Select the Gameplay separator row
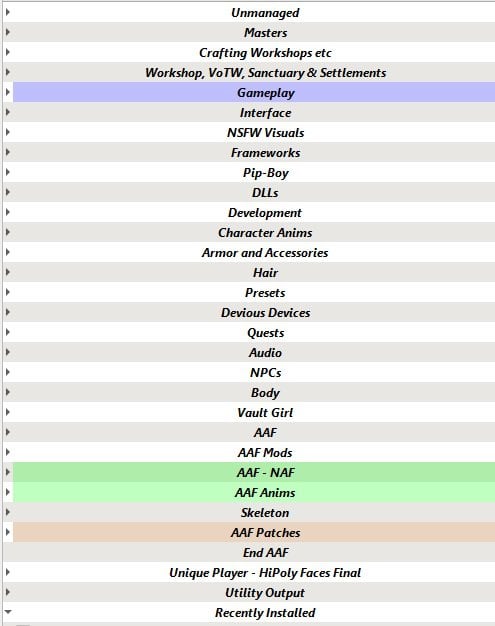495x626 pixels. (x=254, y=92)
